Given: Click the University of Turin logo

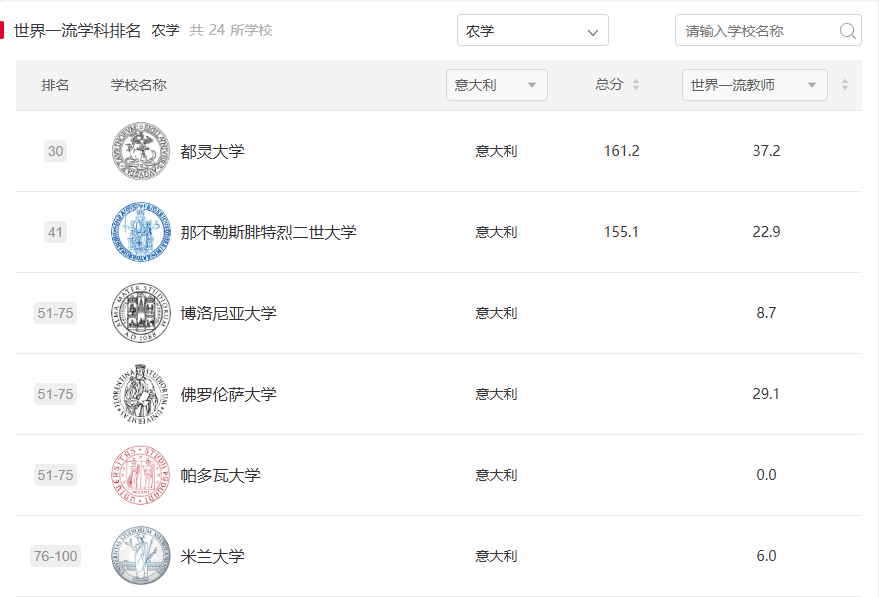Looking at the screenshot, I should click(141, 151).
